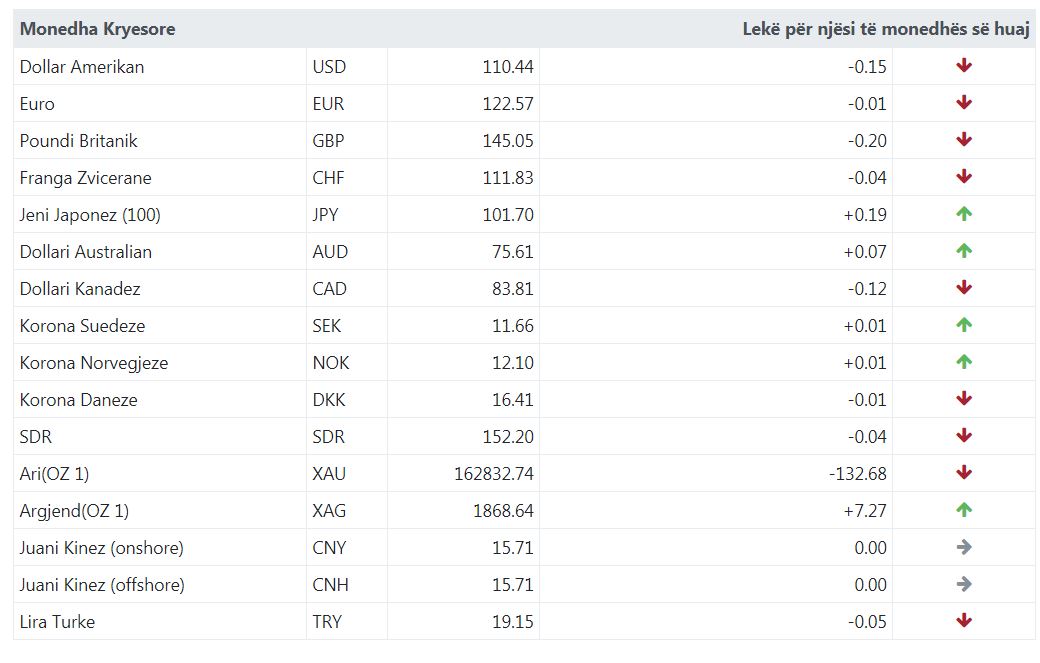
Task: Select the Dollar Amerikan row name
Action: click(x=82, y=67)
